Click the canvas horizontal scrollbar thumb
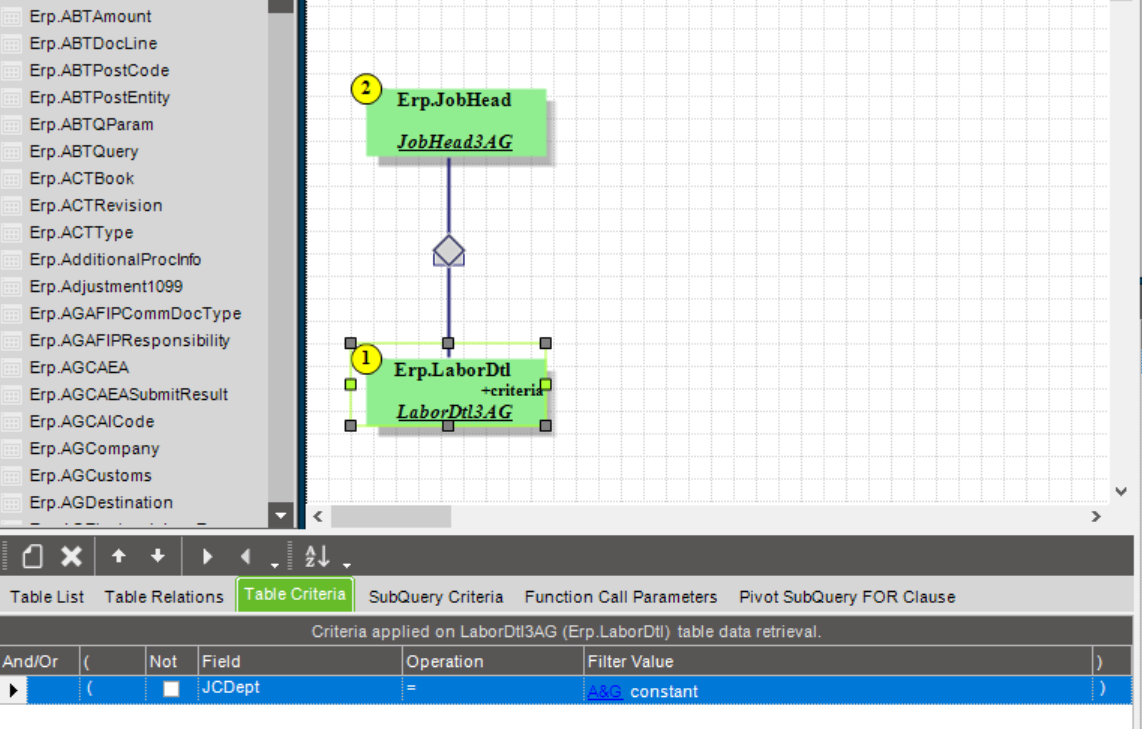 (391, 516)
